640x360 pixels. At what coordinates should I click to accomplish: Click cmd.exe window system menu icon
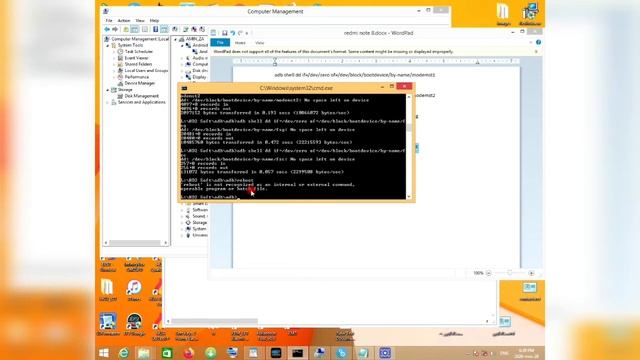[x=184, y=88]
